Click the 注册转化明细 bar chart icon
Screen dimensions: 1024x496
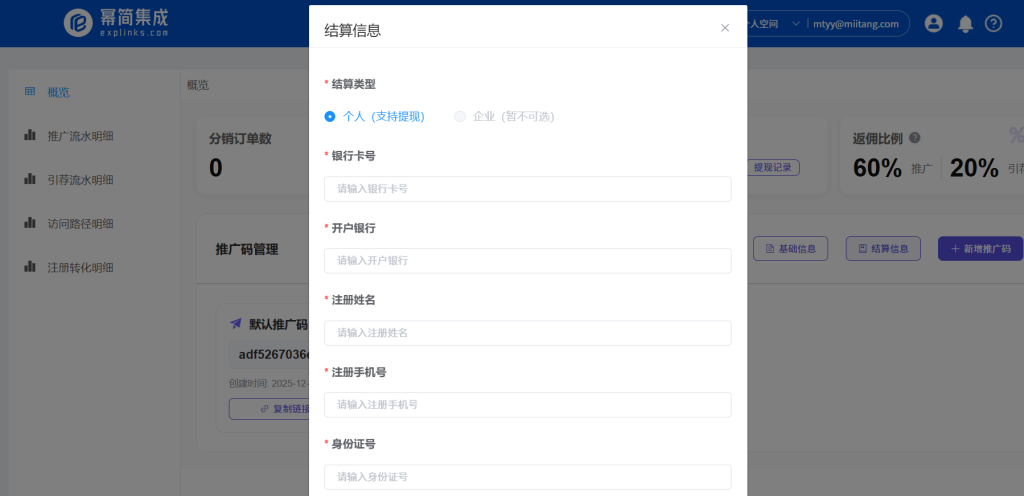point(30,266)
